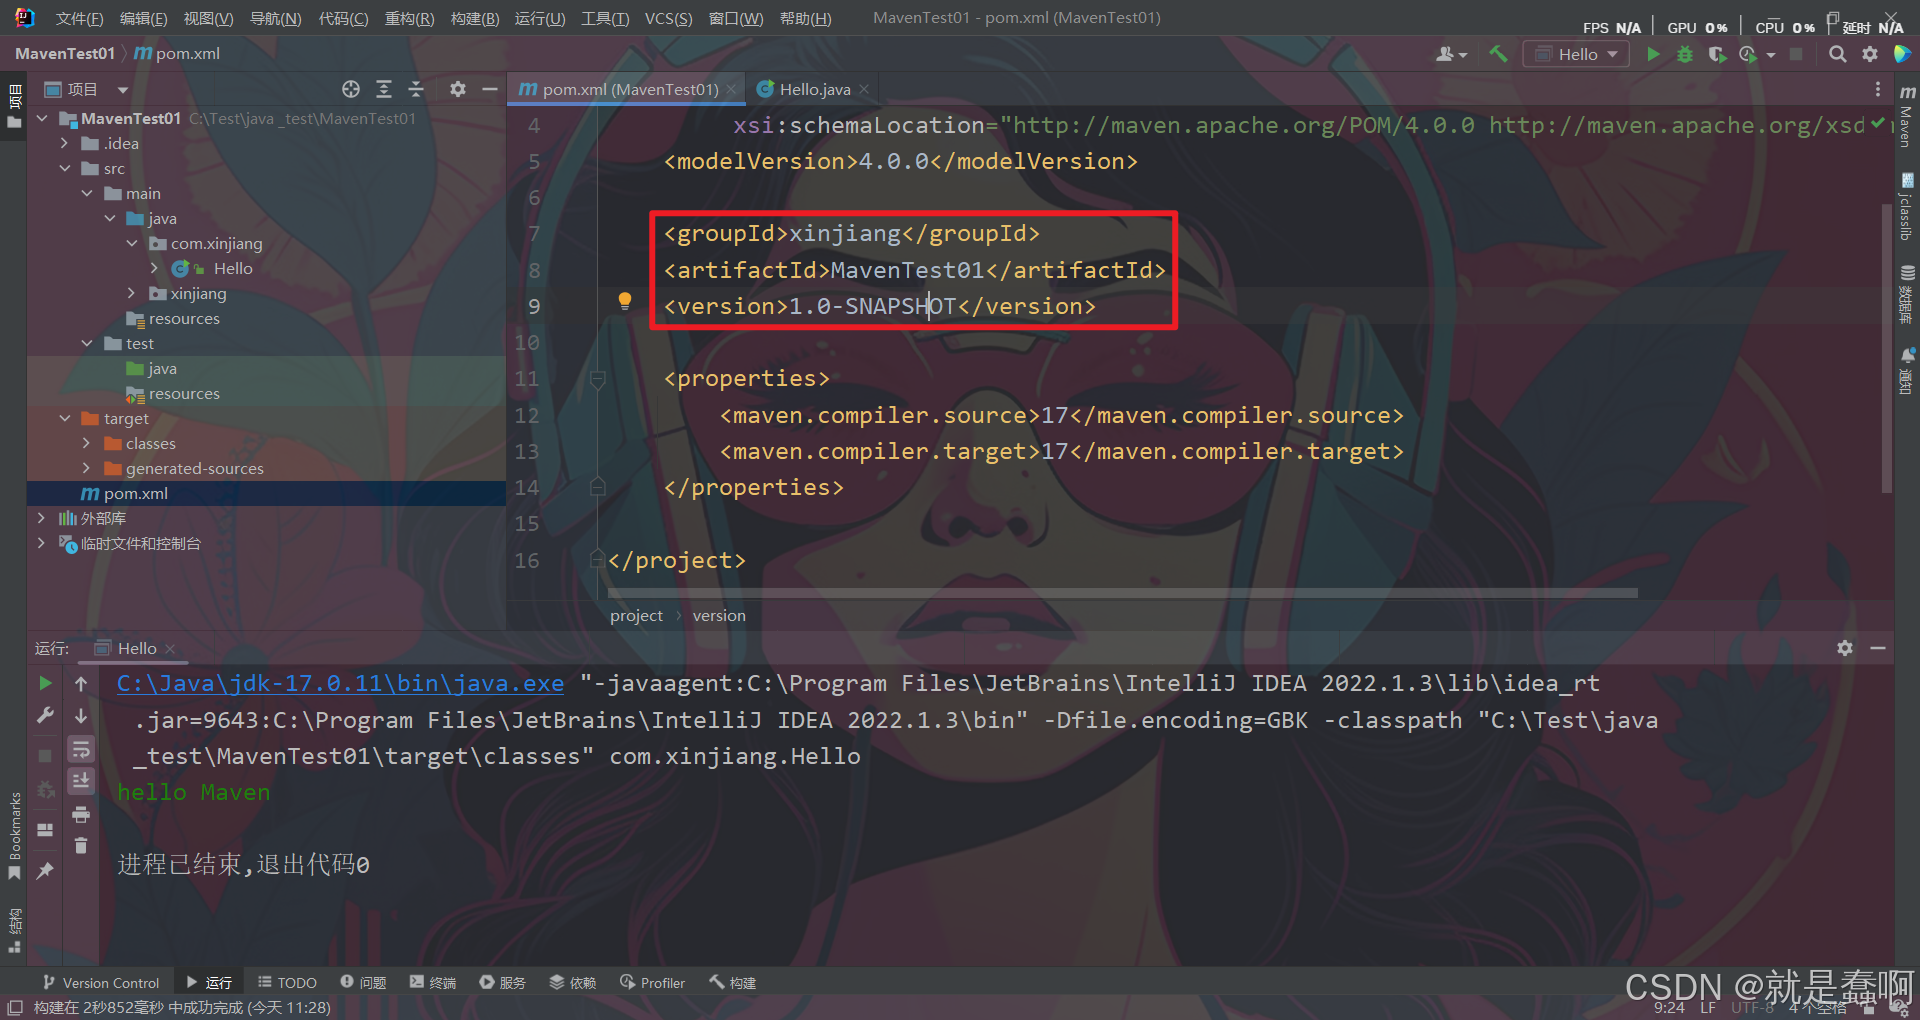Screen dimensions: 1920x1020
Task: Switch to the Hello.java editor tab
Action: [x=814, y=89]
